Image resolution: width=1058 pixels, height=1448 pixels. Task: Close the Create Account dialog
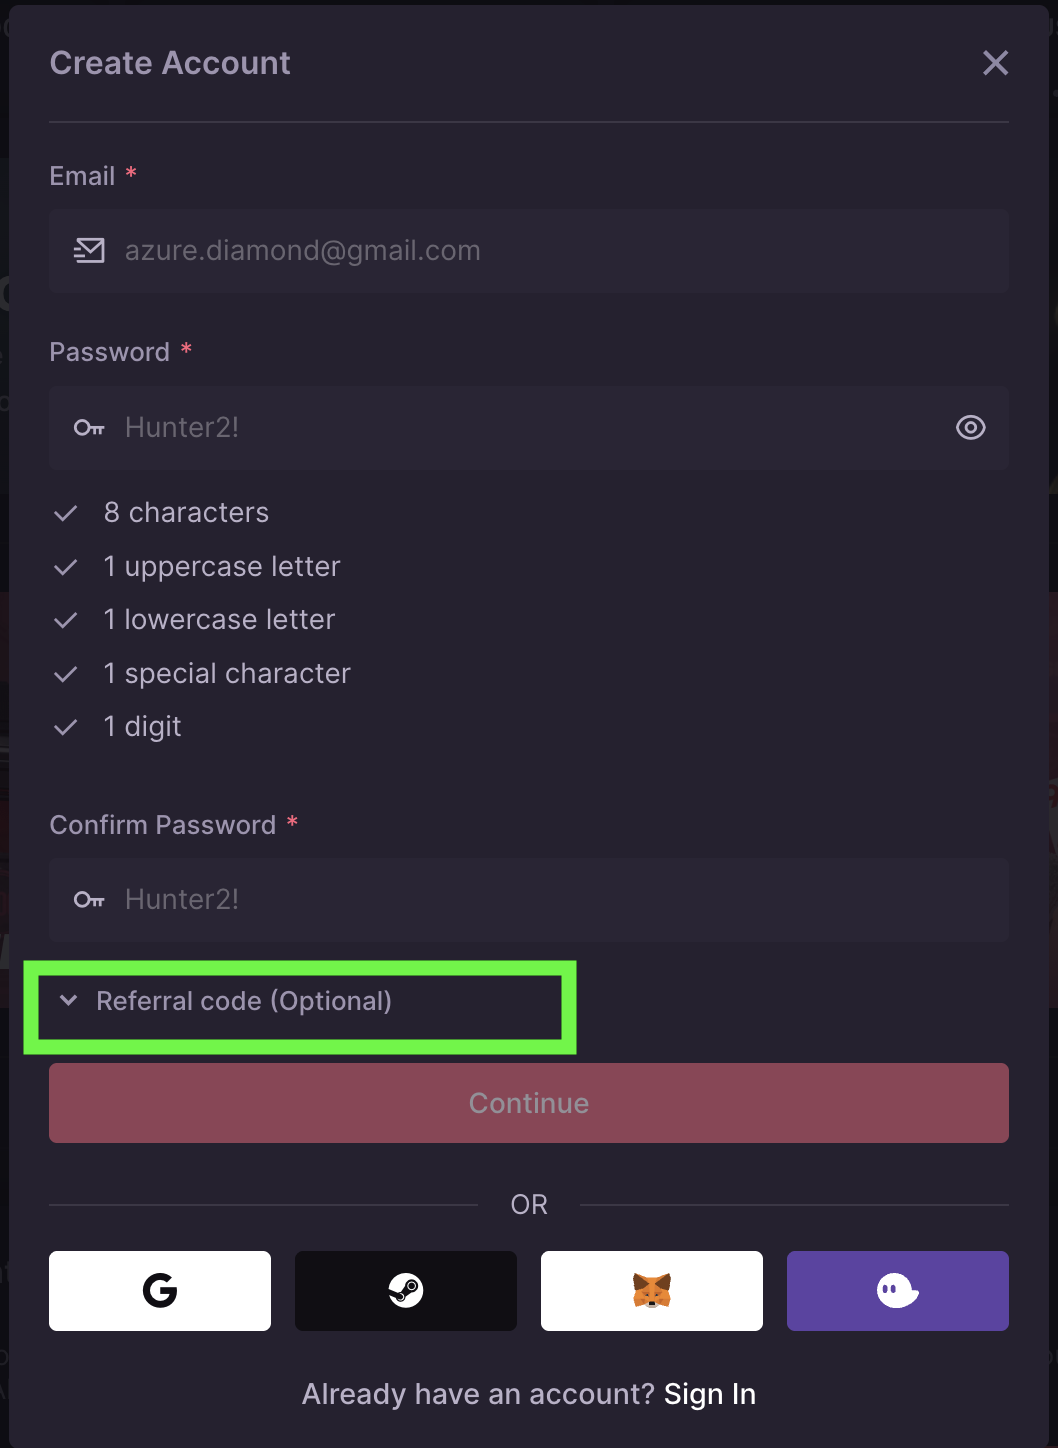pos(995,62)
